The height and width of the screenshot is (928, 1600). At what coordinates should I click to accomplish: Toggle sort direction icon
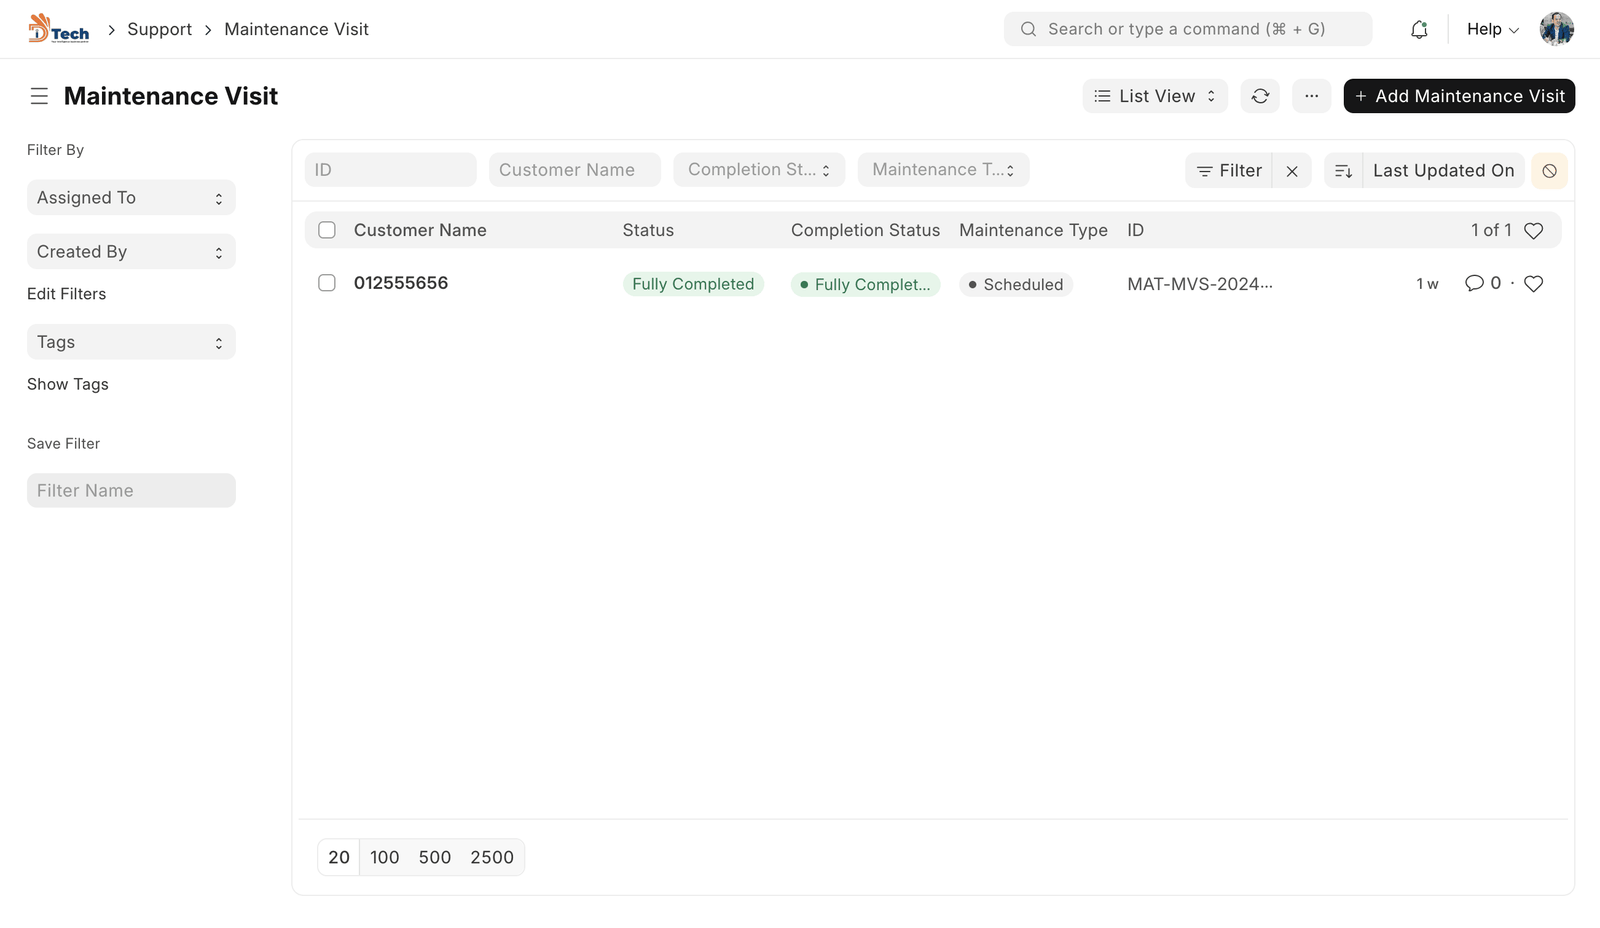(1343, 171)
